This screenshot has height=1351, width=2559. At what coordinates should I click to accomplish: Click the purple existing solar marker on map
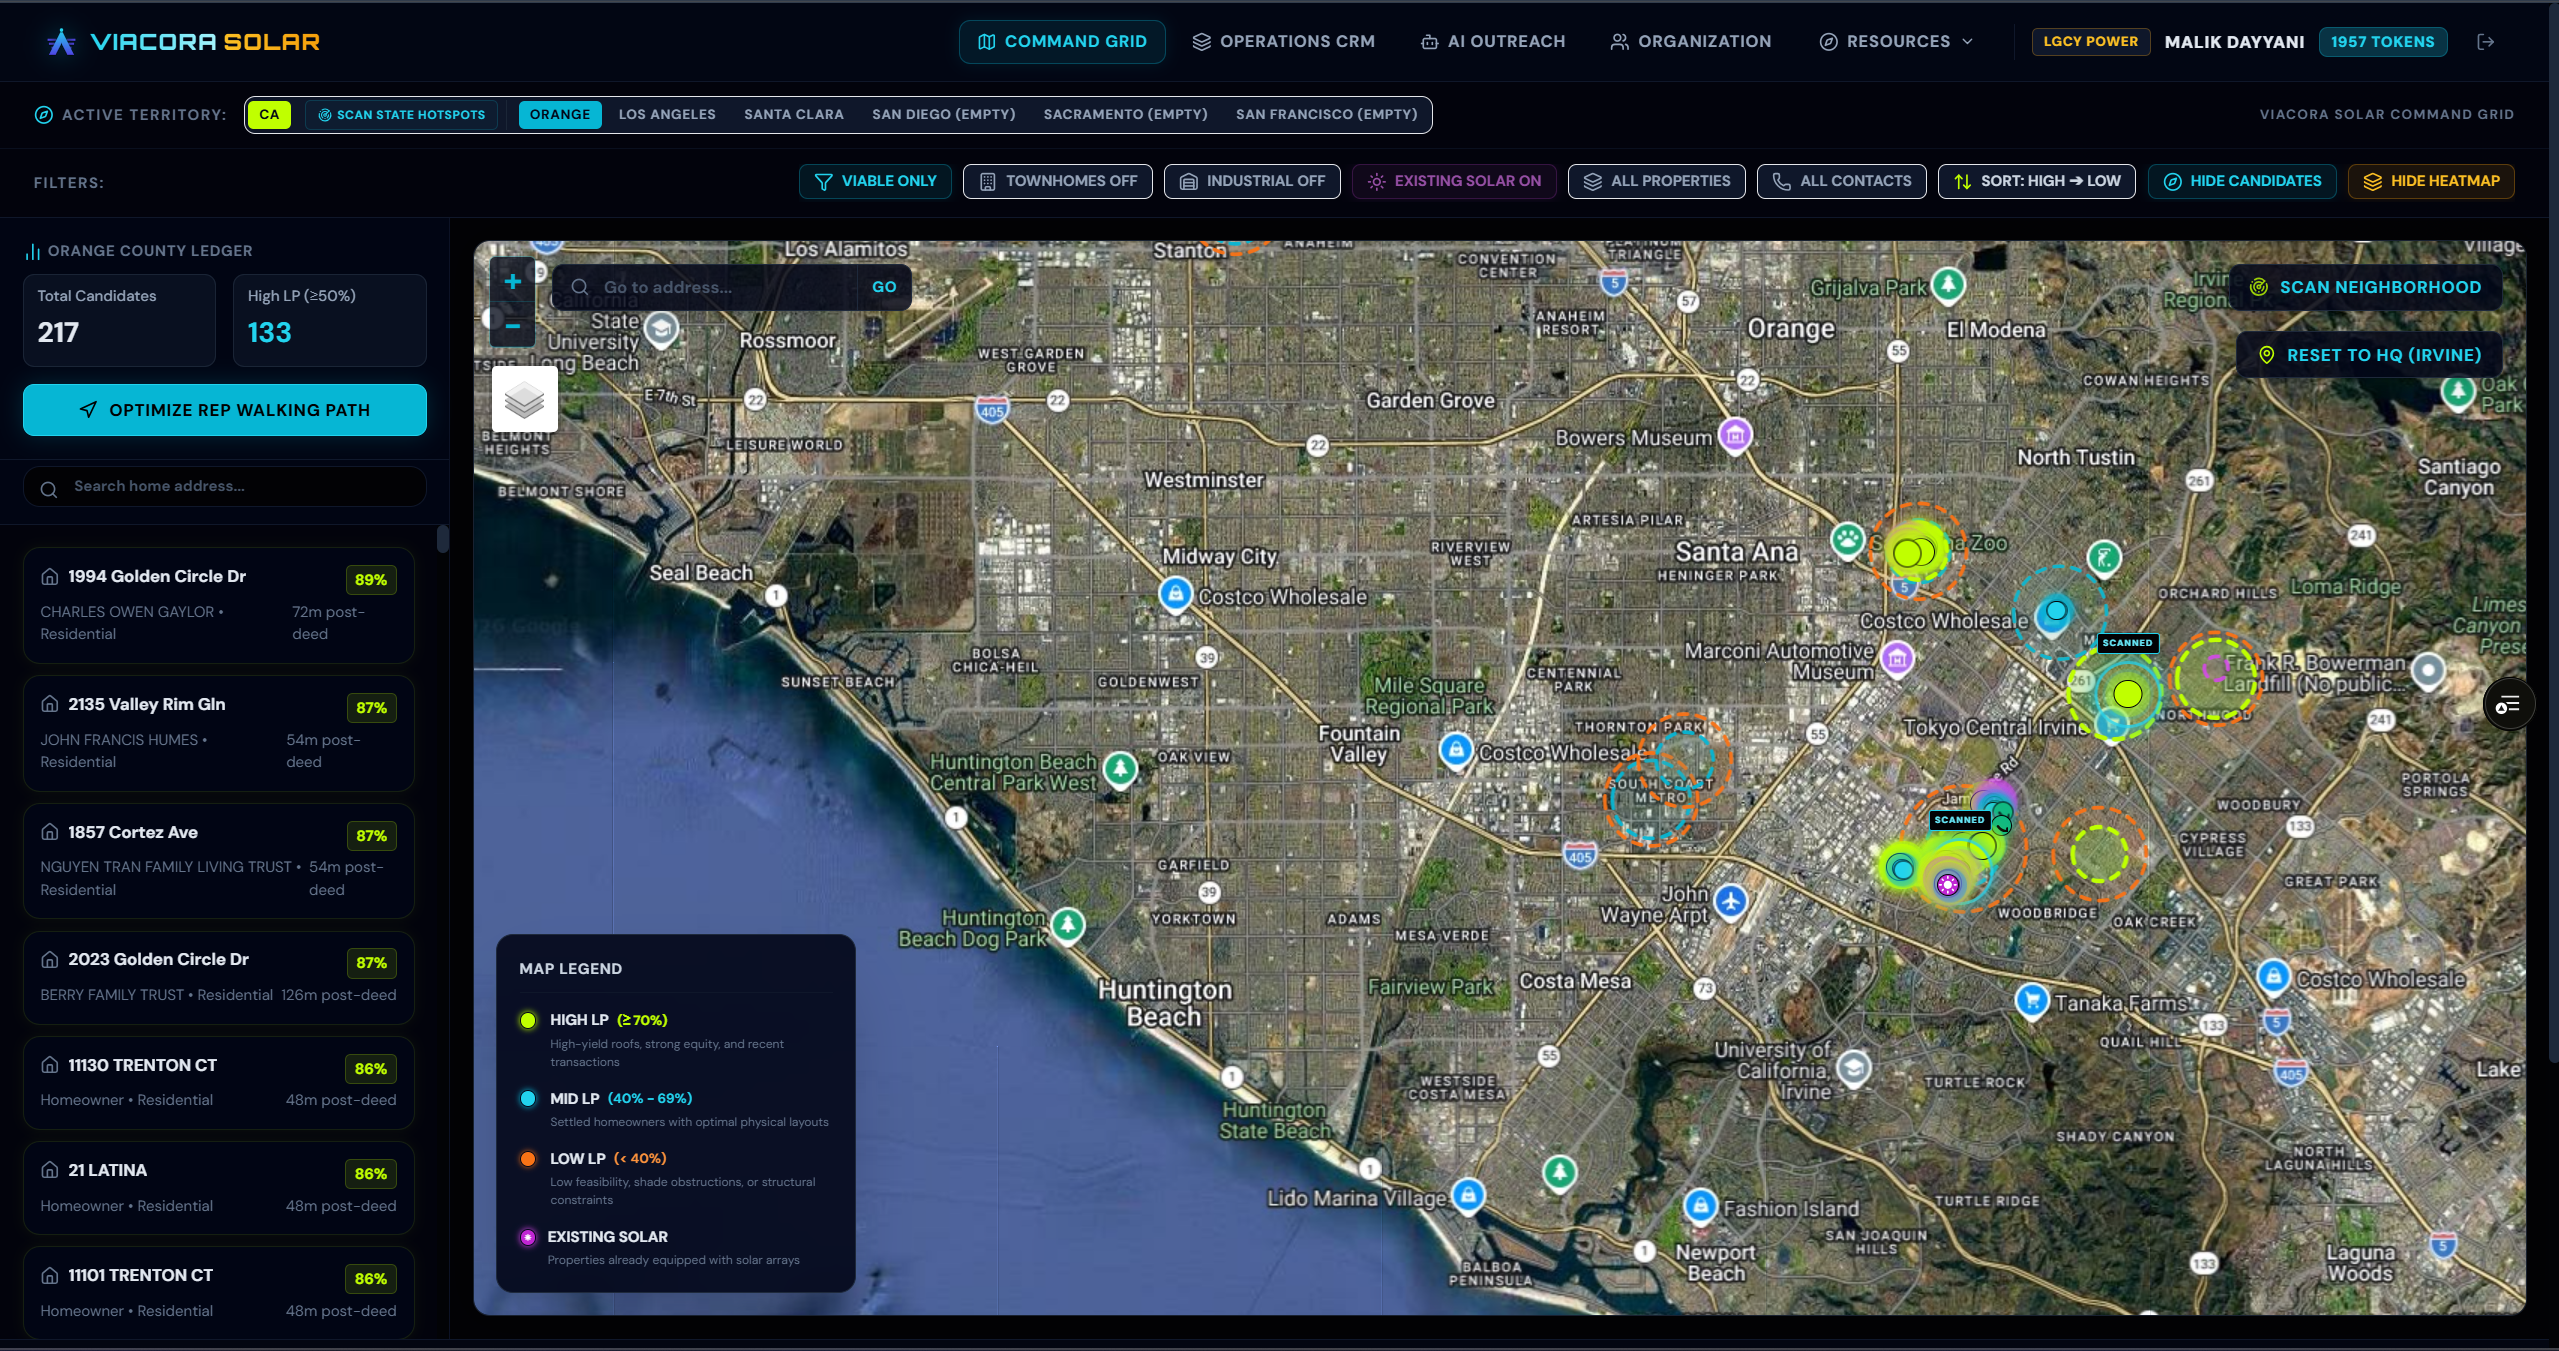tap(1947, 885)
